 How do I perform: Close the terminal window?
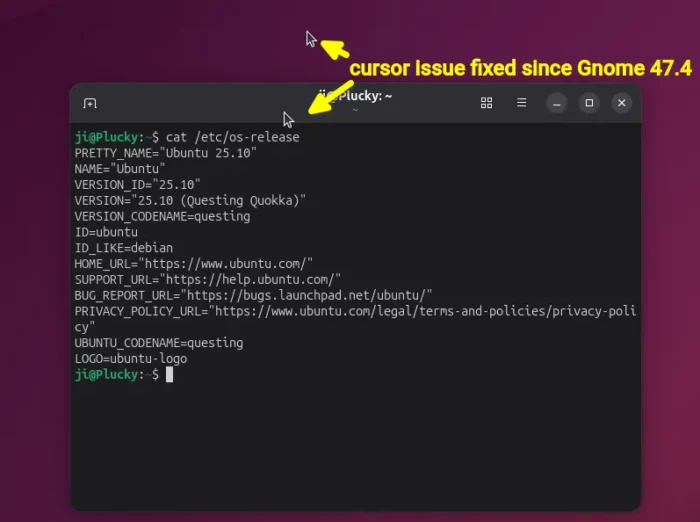coord(621,103)
